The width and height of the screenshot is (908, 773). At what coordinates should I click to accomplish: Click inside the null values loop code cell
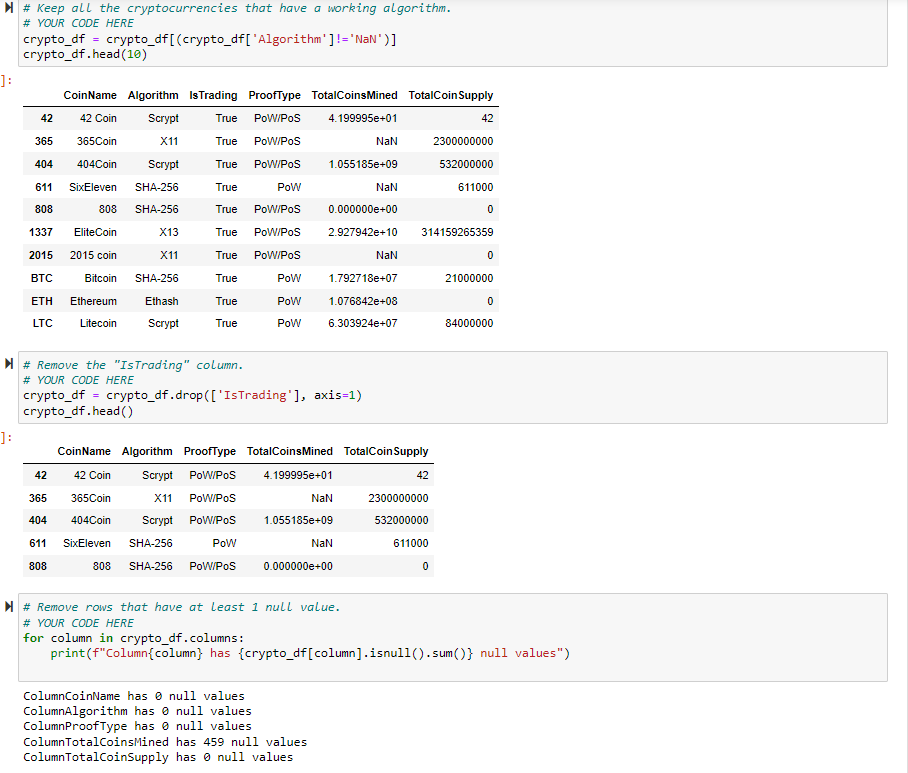[x=452, y=637]
